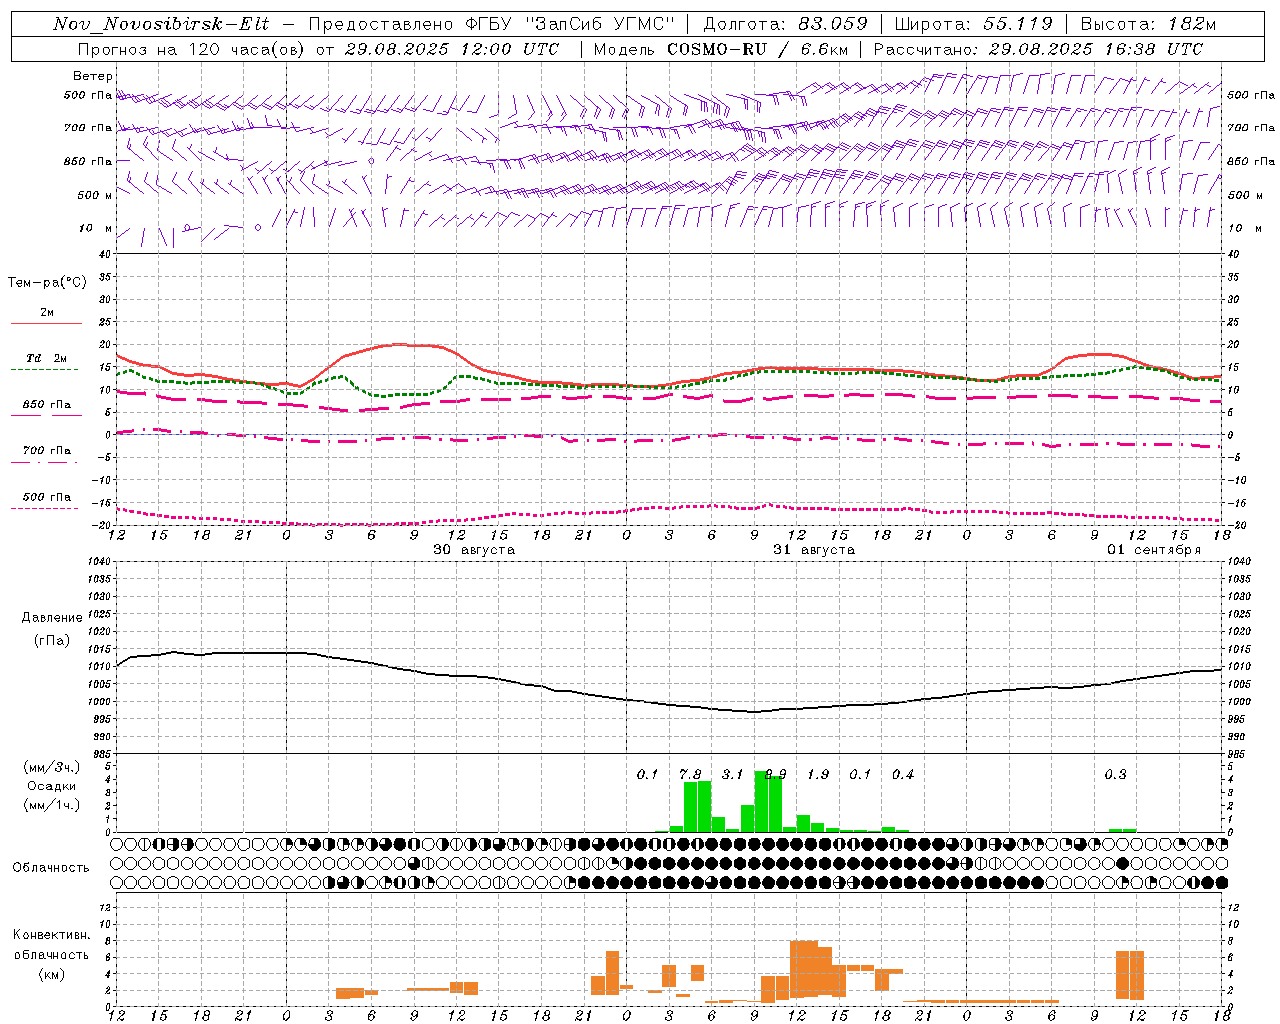Click the Давление pressure panel label

pos(52,618)
